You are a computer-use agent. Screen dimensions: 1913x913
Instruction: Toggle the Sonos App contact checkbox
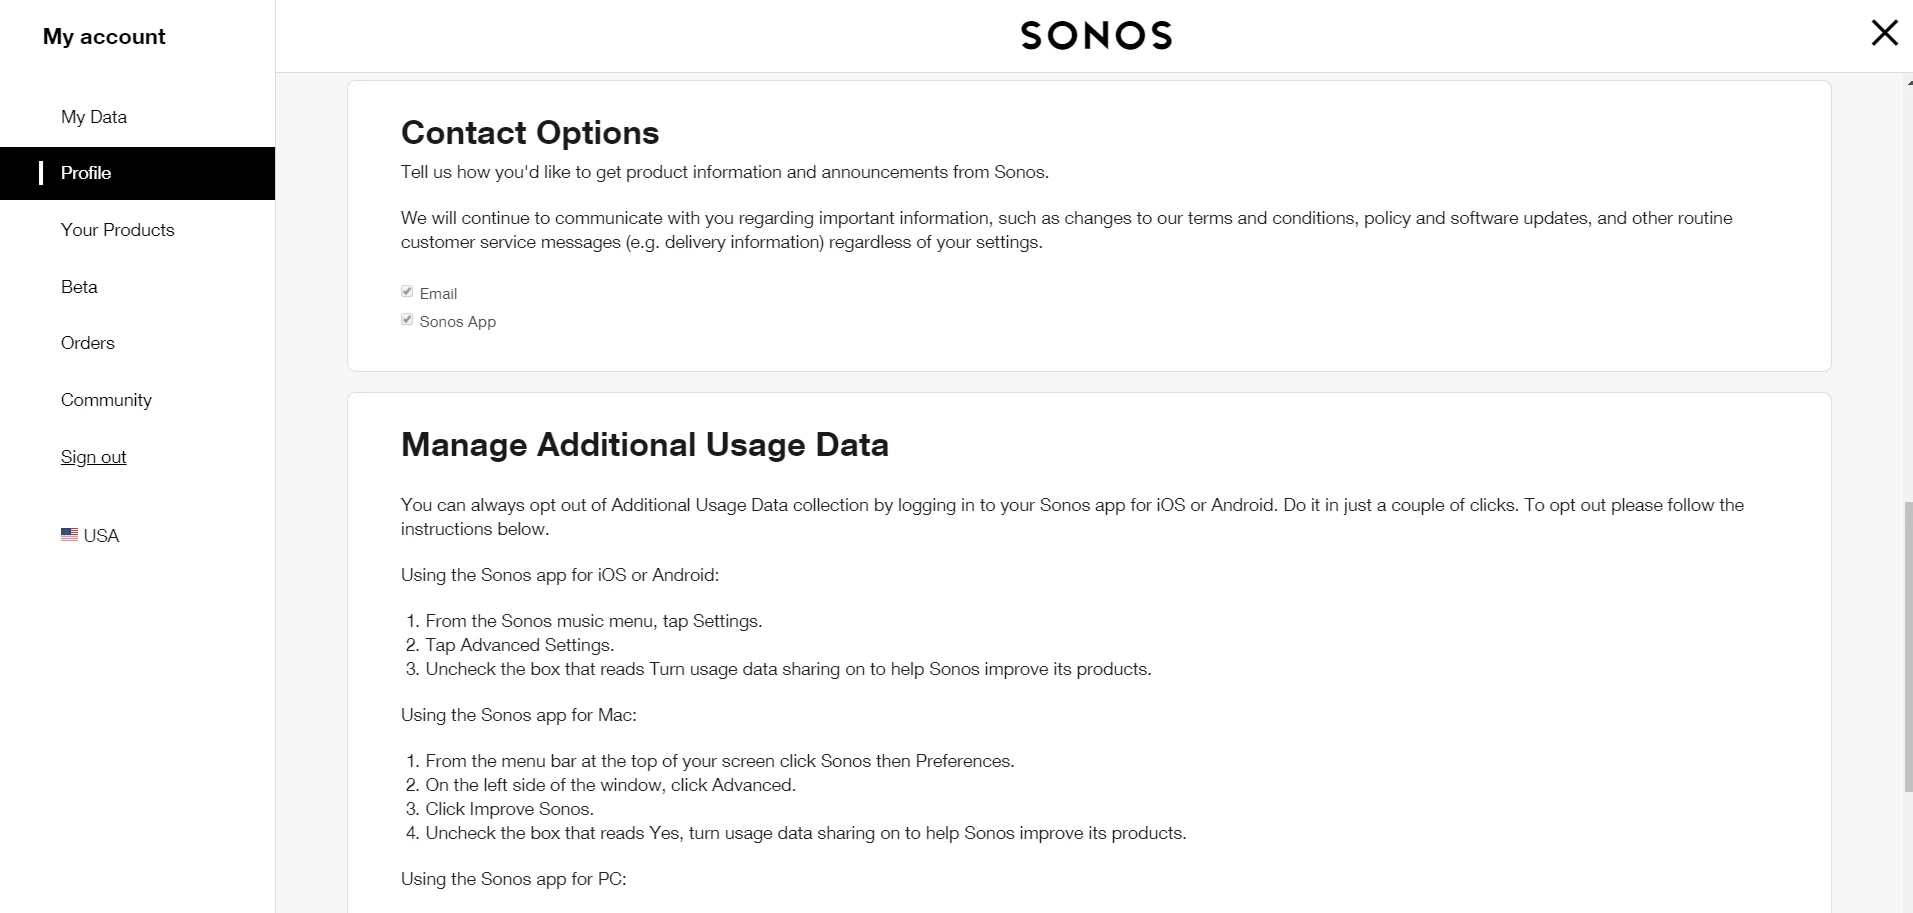pos(407,320)
